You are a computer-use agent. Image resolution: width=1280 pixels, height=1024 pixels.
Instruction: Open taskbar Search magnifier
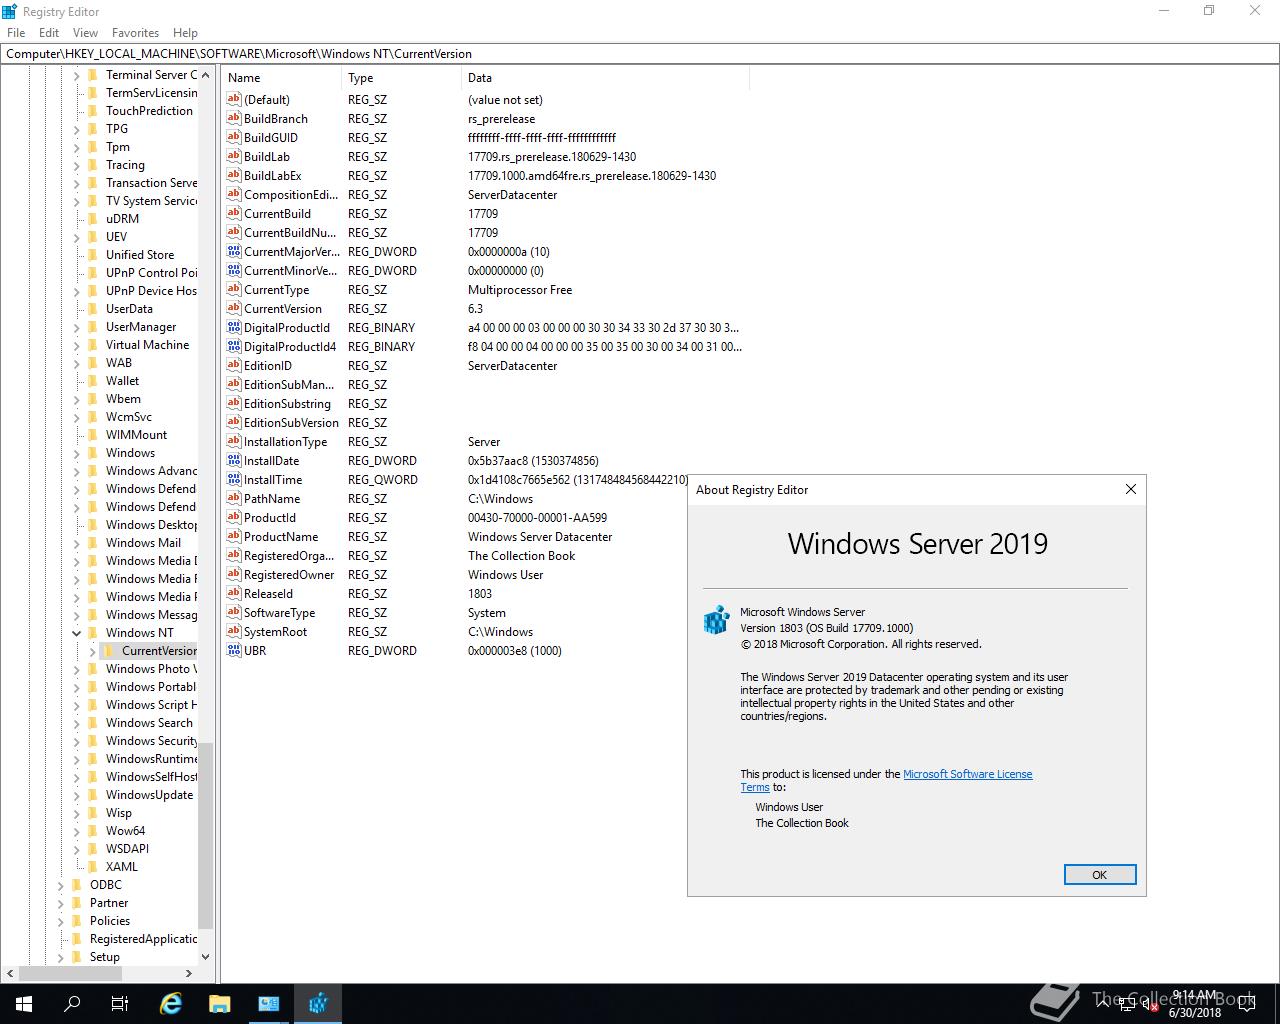pos(72,1003)
